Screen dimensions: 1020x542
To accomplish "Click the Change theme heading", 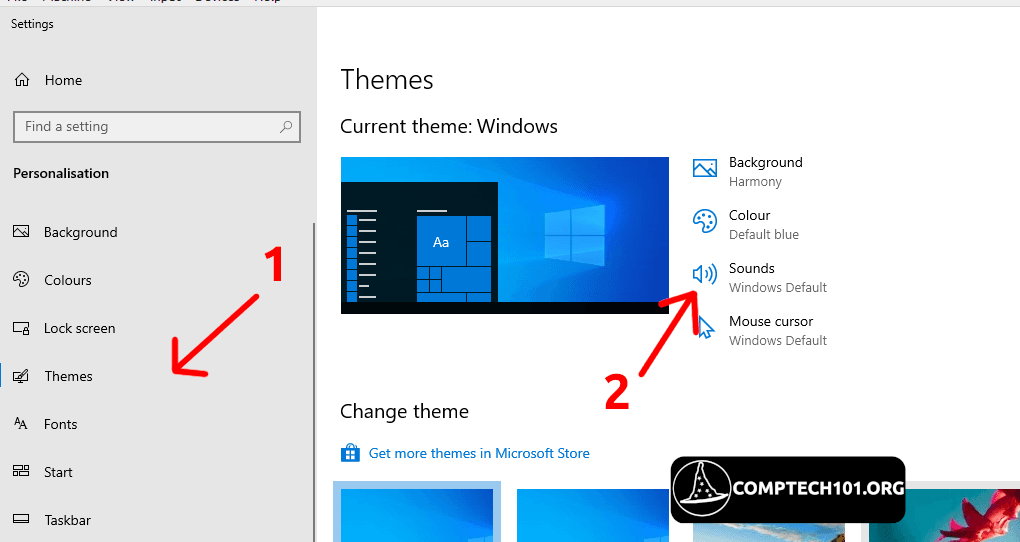I will click(405, 411).
